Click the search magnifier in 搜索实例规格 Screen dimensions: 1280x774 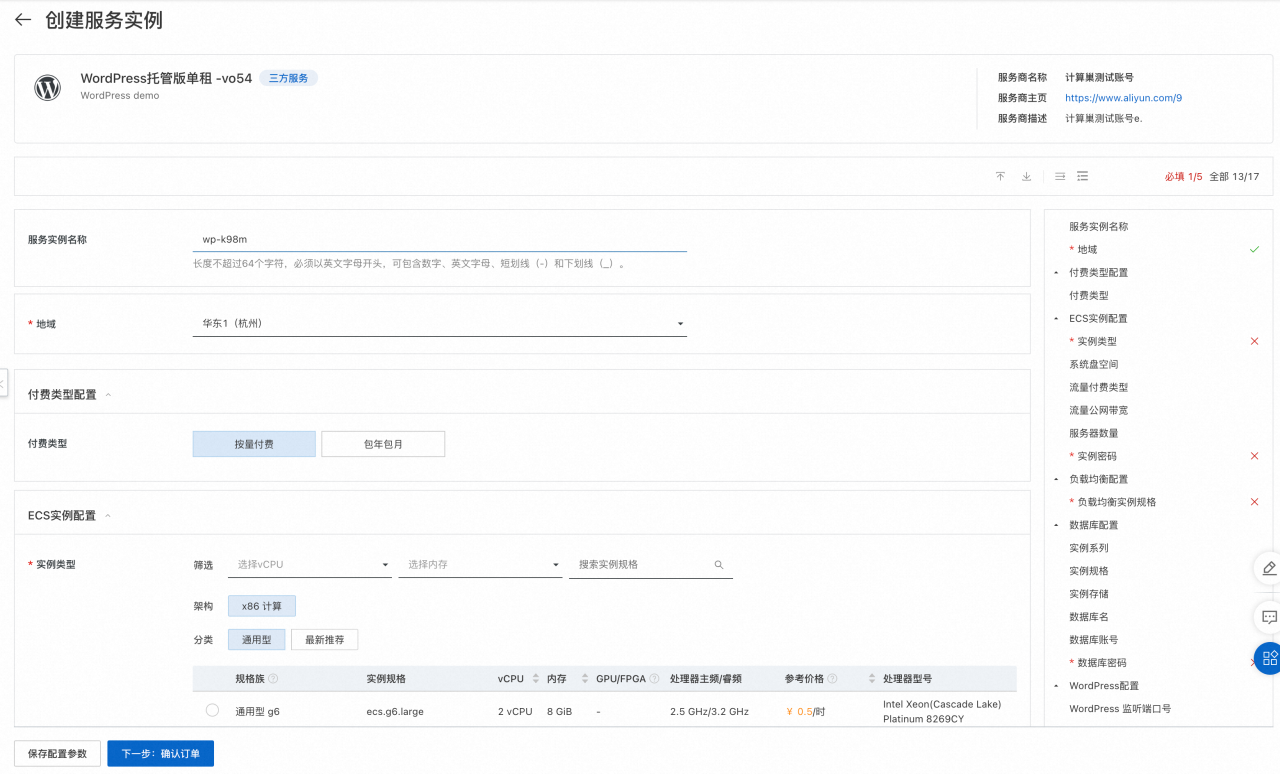tap(719, 565)
